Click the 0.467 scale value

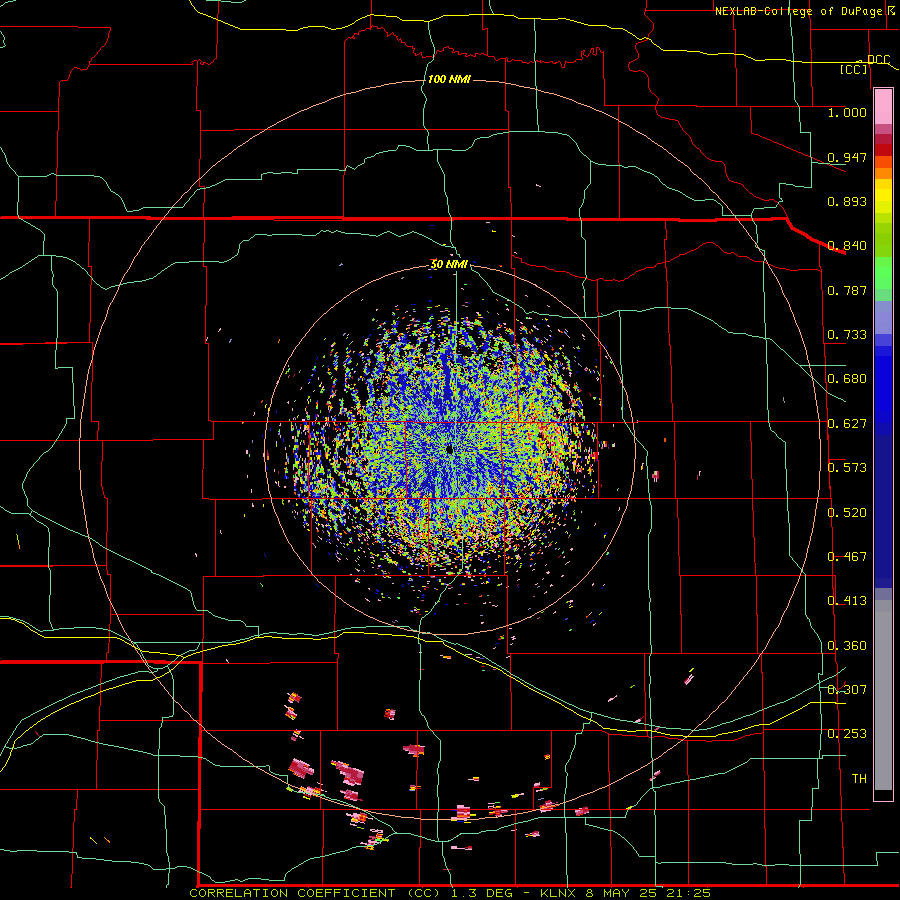pyautogui.click(x=847, y=557)
